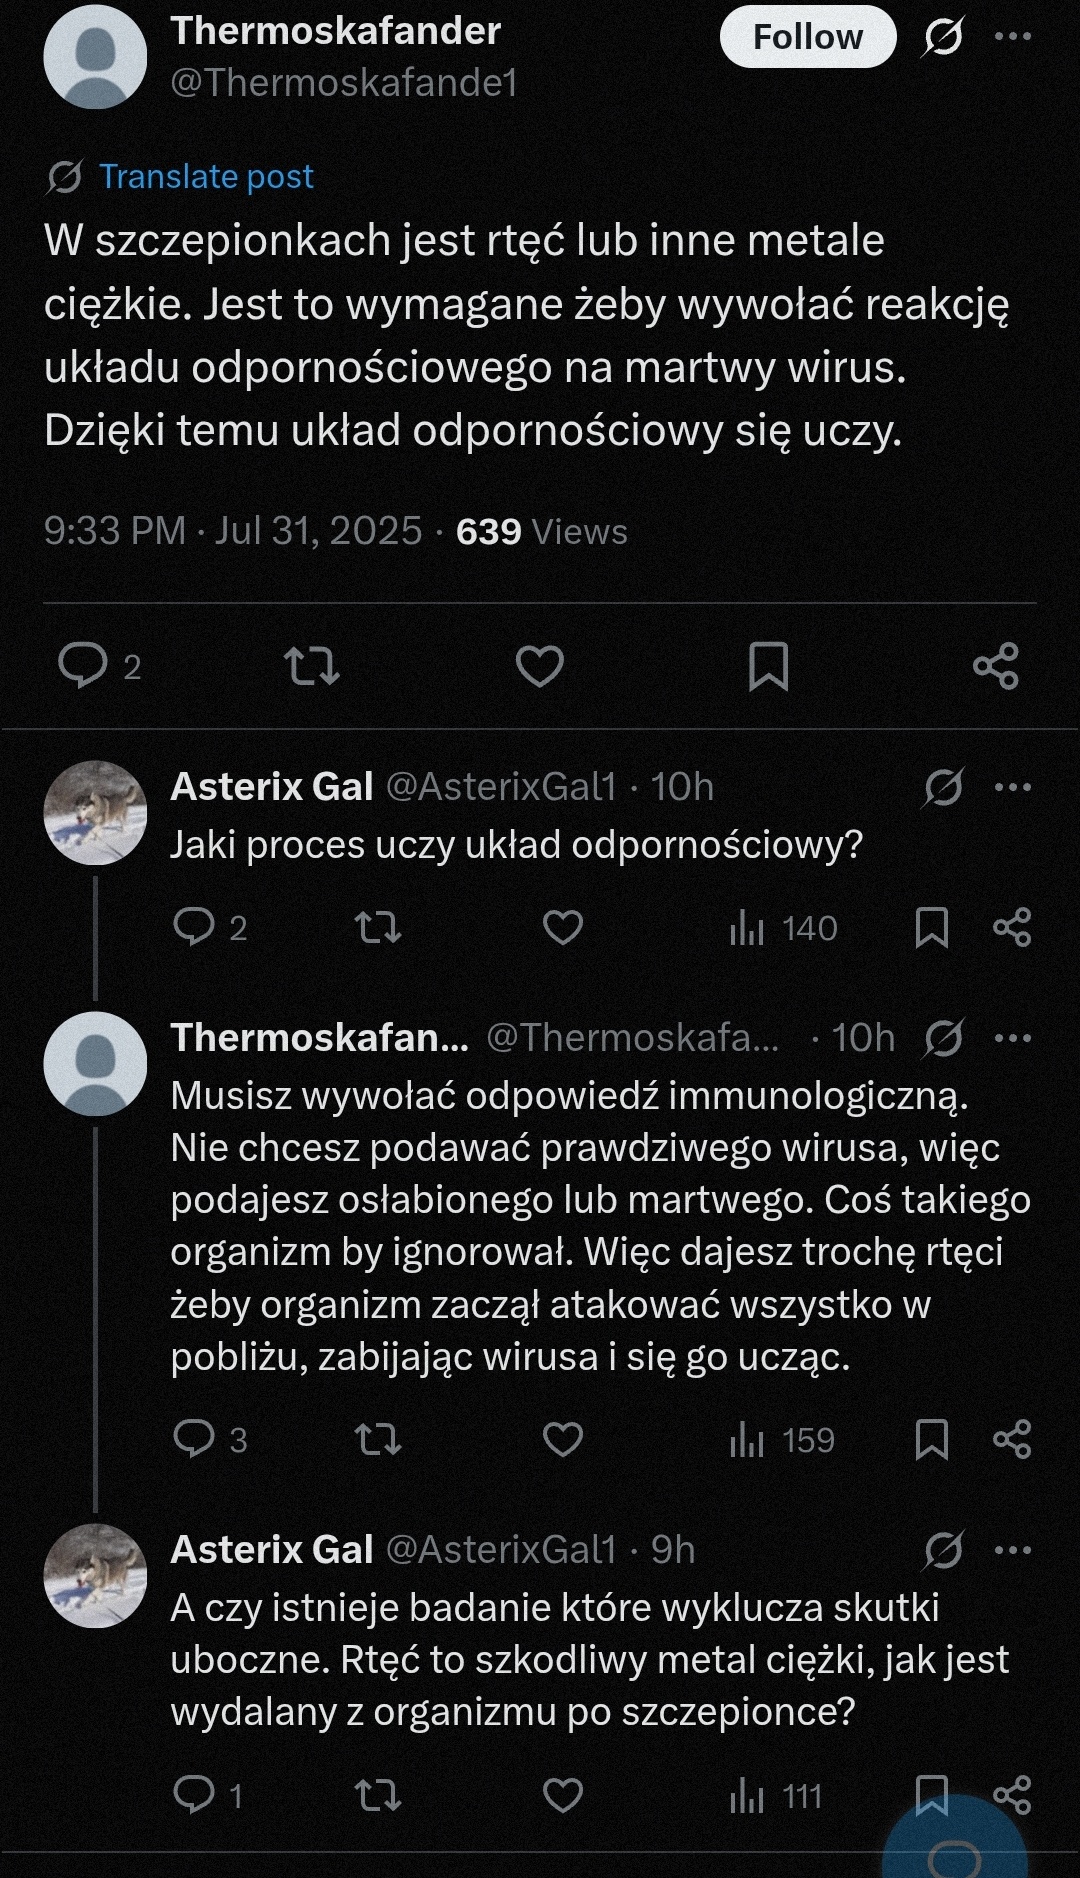Bookmark Thermoskafander's post
Viewport: 1080px width, 1878px height.
(x=770, y=665)
